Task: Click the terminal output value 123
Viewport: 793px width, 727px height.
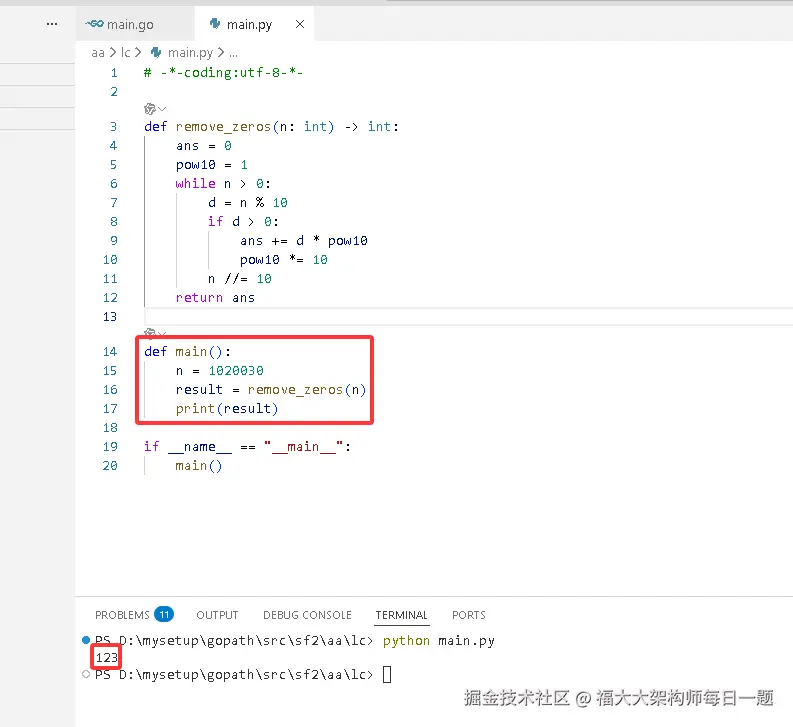Action: pos(107,657)
